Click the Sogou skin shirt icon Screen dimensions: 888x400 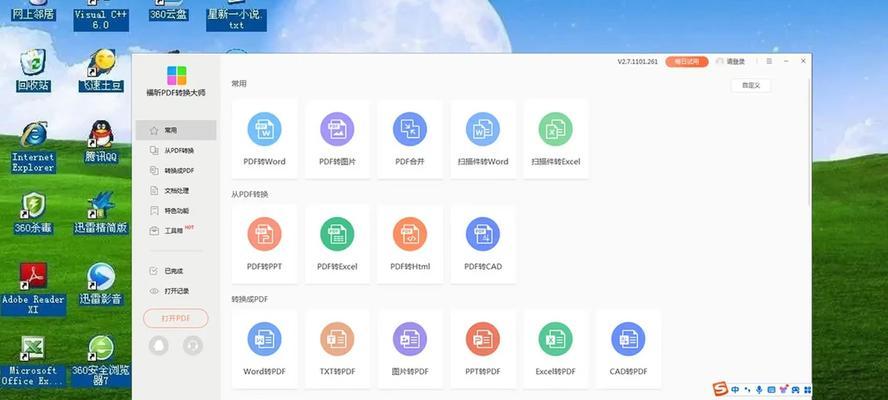784,390
